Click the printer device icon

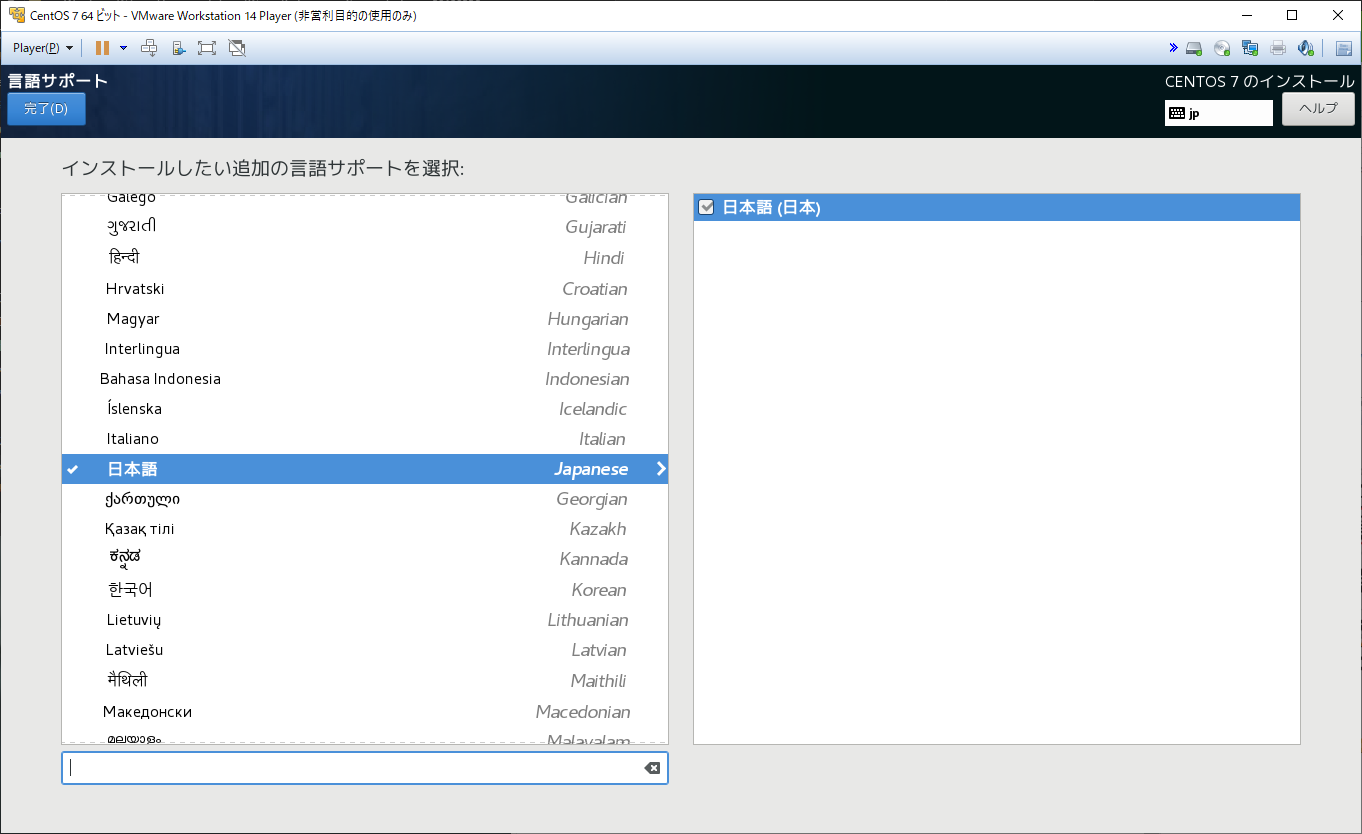[x=1278, y=48]
